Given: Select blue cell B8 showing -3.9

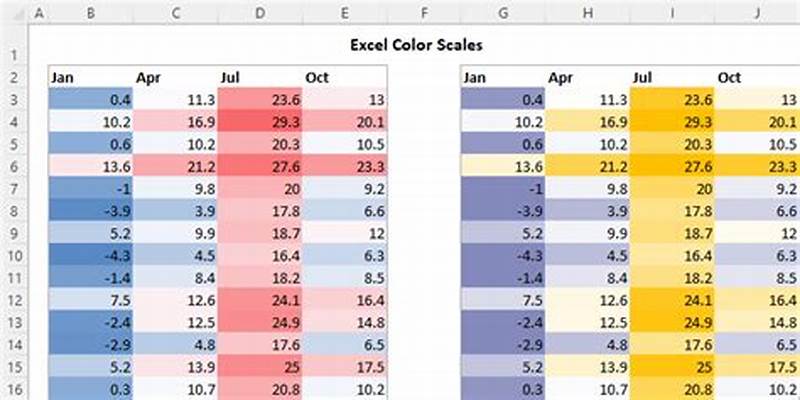Looking at the screenshot, I should (91, 211).
